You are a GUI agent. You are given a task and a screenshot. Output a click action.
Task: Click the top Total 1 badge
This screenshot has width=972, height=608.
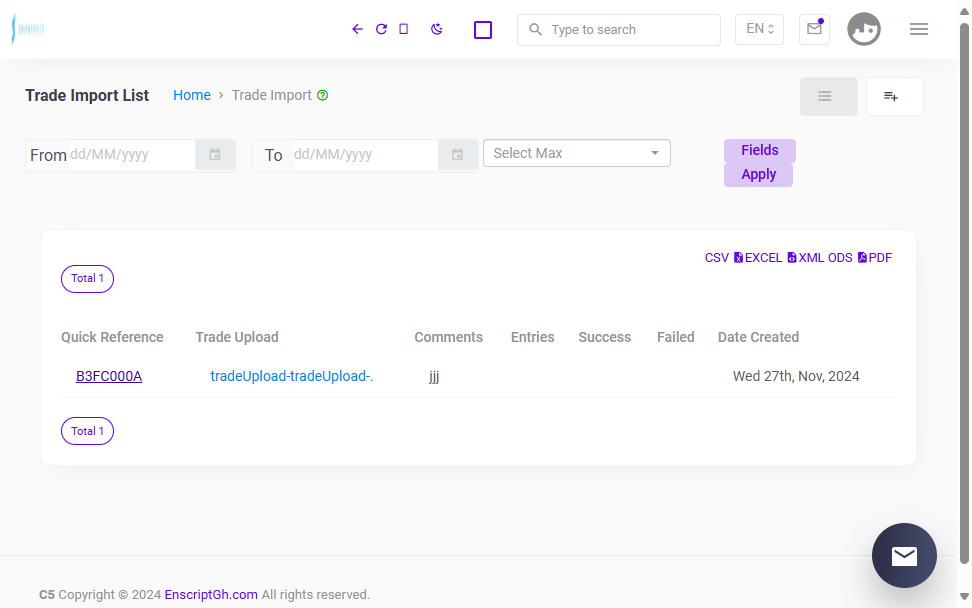[x=87, y=279]
